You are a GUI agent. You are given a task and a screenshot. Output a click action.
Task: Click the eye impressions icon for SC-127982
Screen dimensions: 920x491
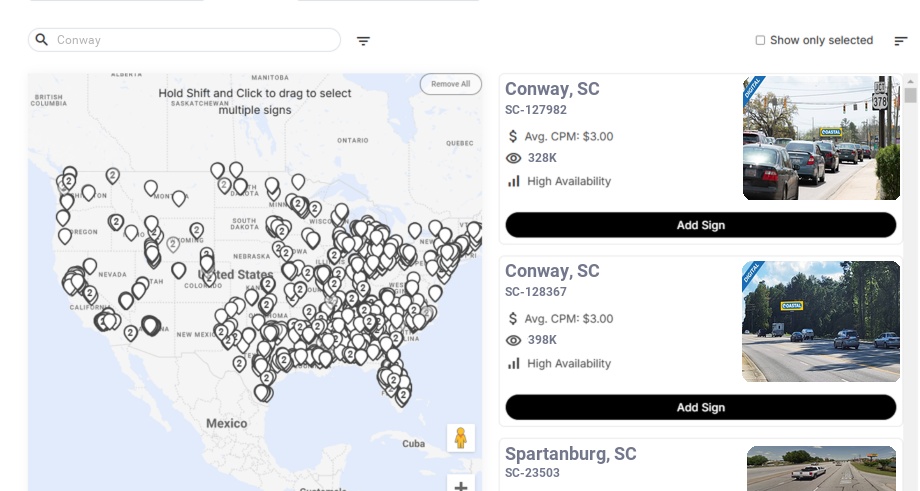coord(514,158)
